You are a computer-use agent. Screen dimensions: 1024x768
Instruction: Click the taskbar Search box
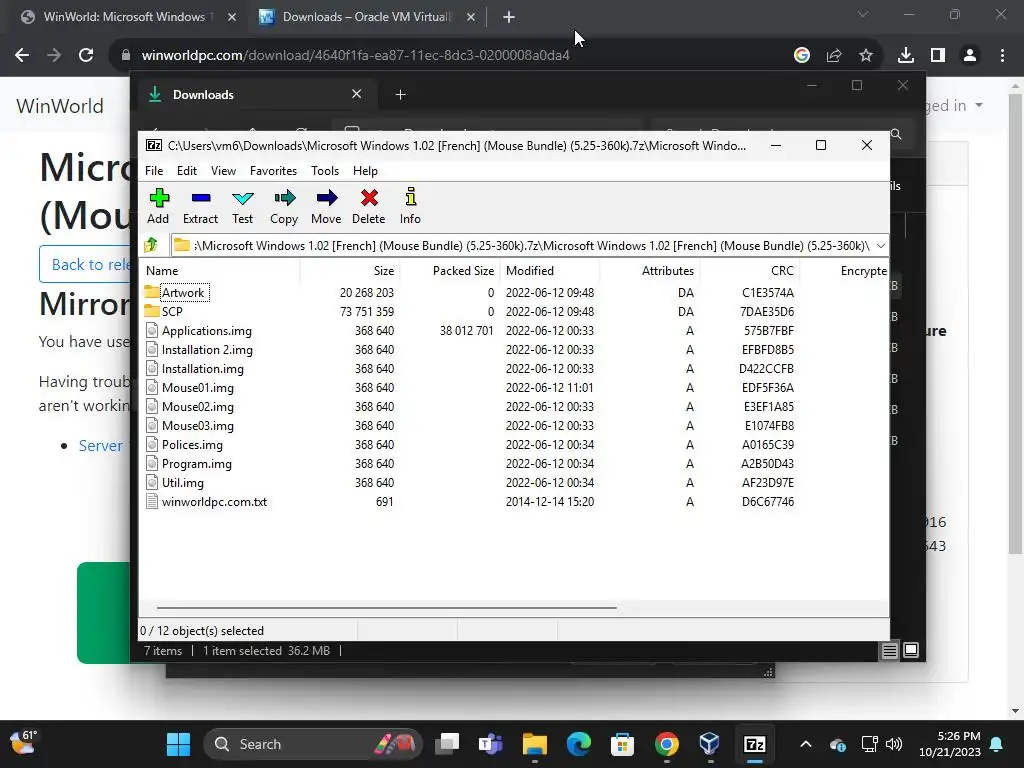pos(313,744)
